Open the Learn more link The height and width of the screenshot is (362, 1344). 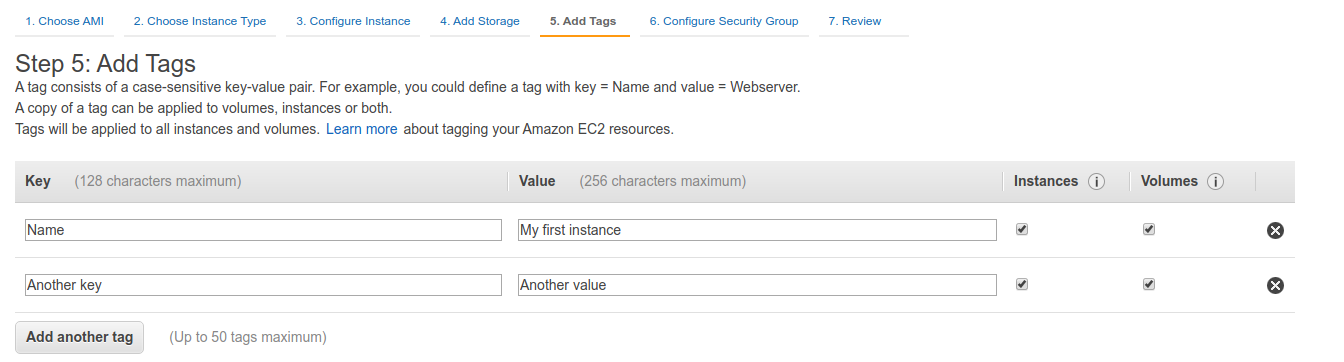tap(362, 129)
